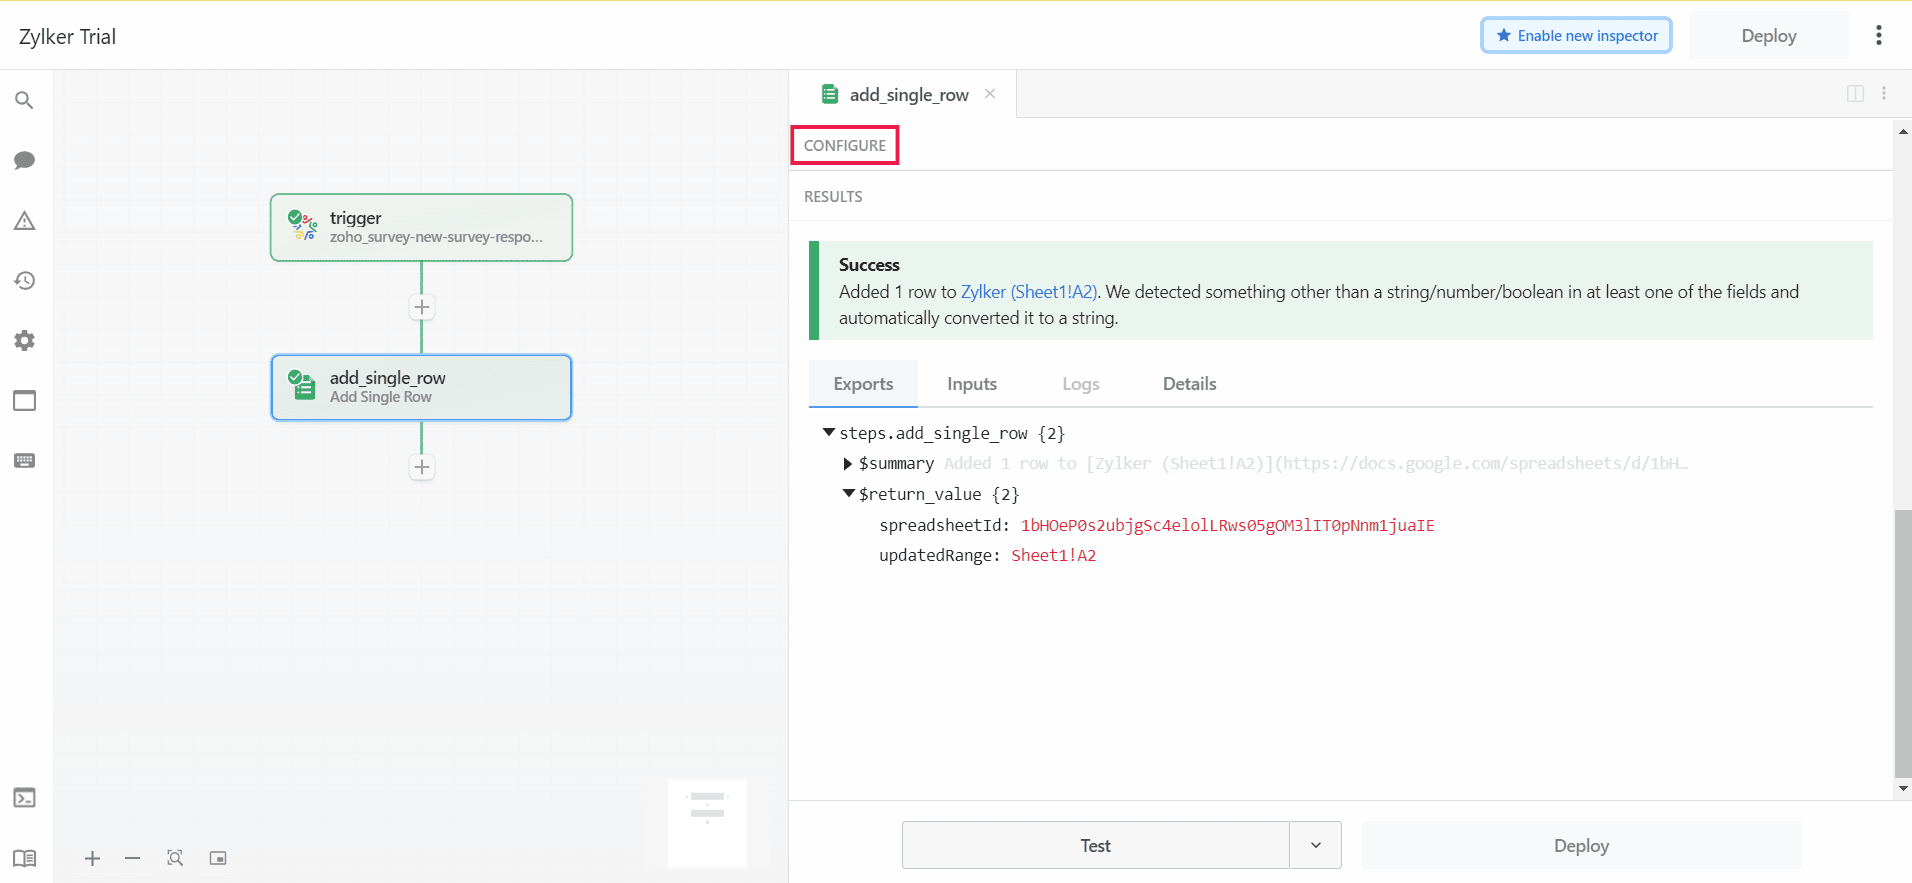Open the Zylker (Sheet1!A2) link
The width and height of the screenshot is (1912, 883).
tap(1029, 292)
